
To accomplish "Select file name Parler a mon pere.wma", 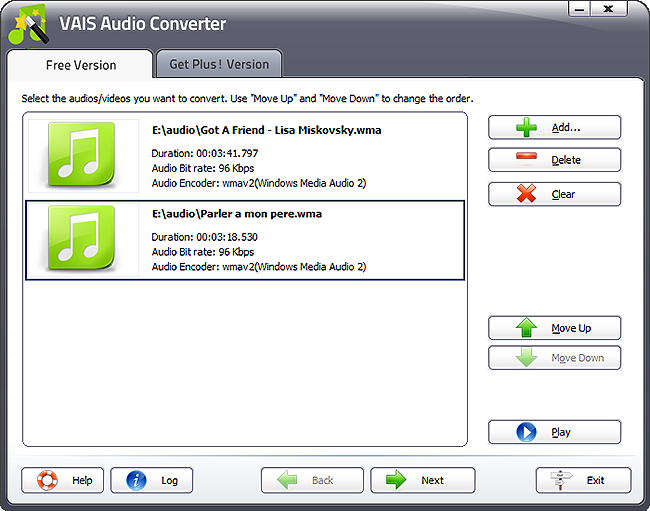I will (x=237, y=214).
